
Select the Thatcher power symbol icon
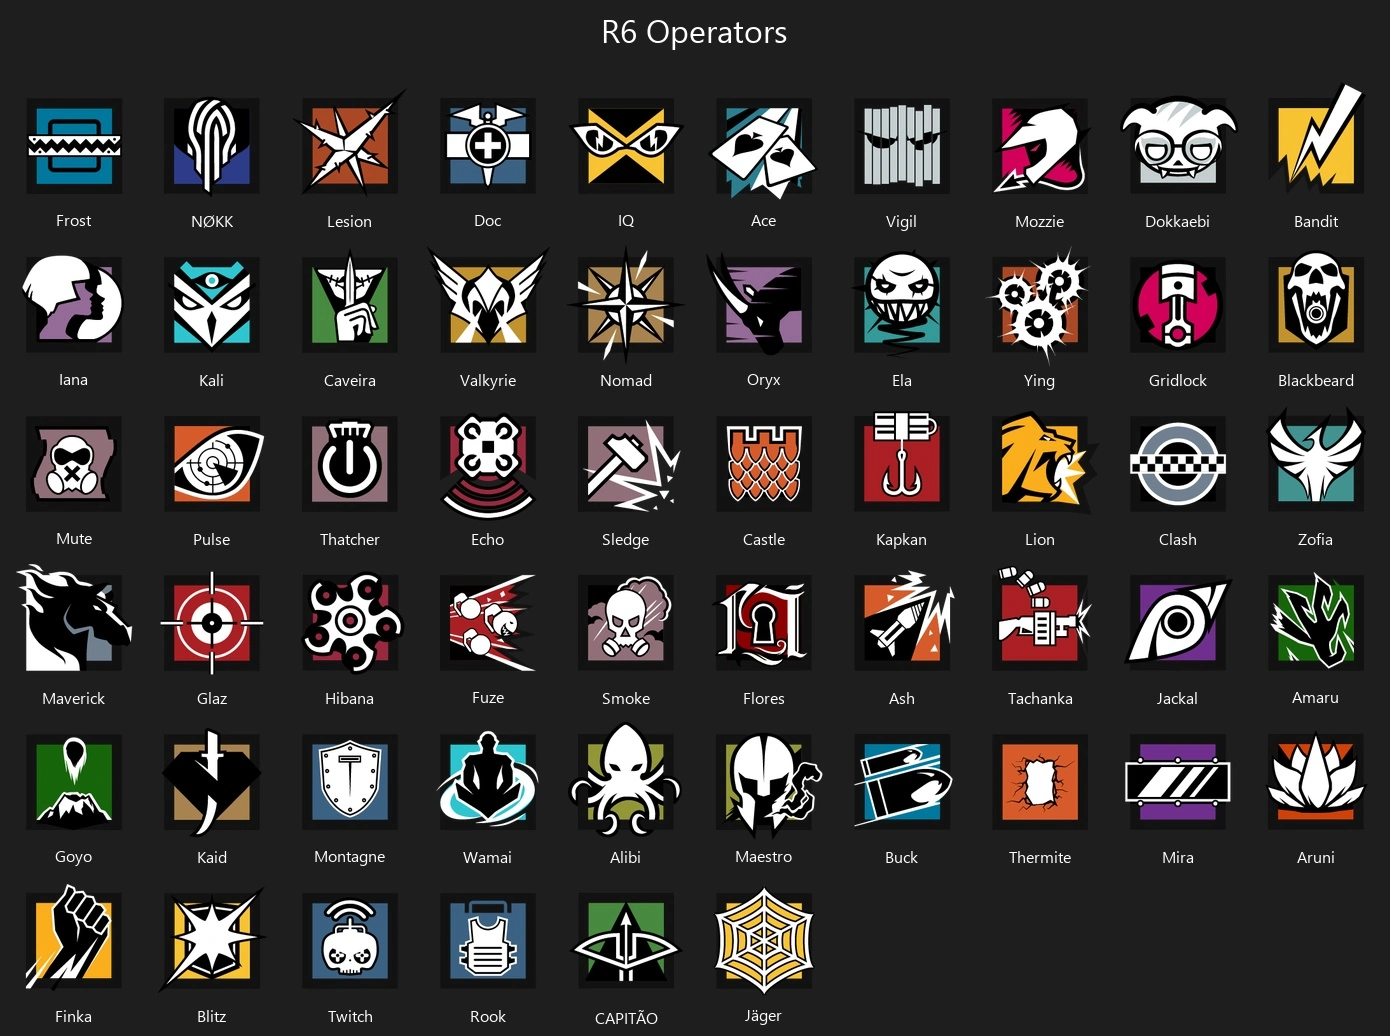(x=350, y=464)
